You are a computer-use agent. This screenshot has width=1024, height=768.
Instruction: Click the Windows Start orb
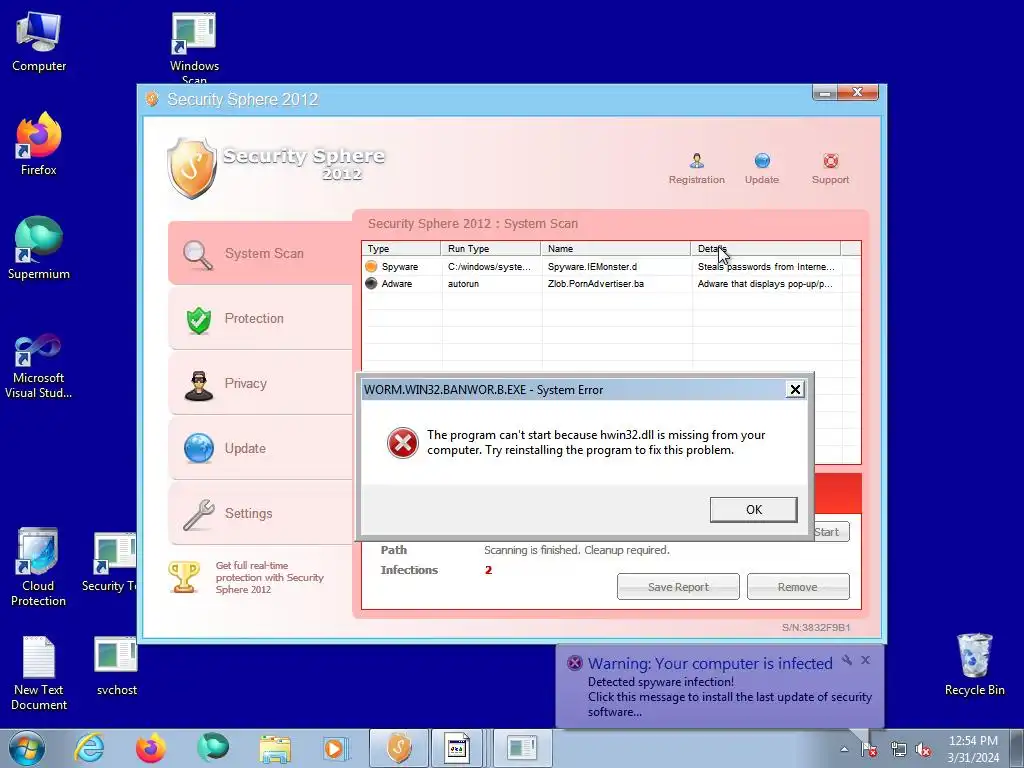pyautogui.click(x=27, y=748)
